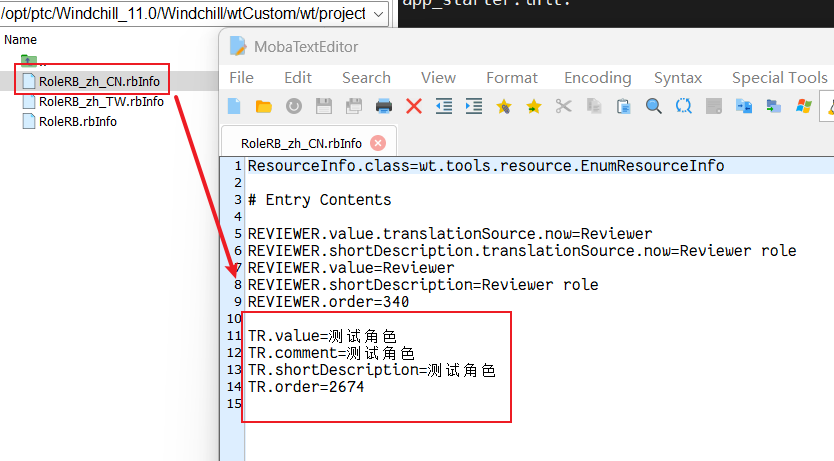
Task: Cut selection with scissors icon
Action: tap(564, 106)
